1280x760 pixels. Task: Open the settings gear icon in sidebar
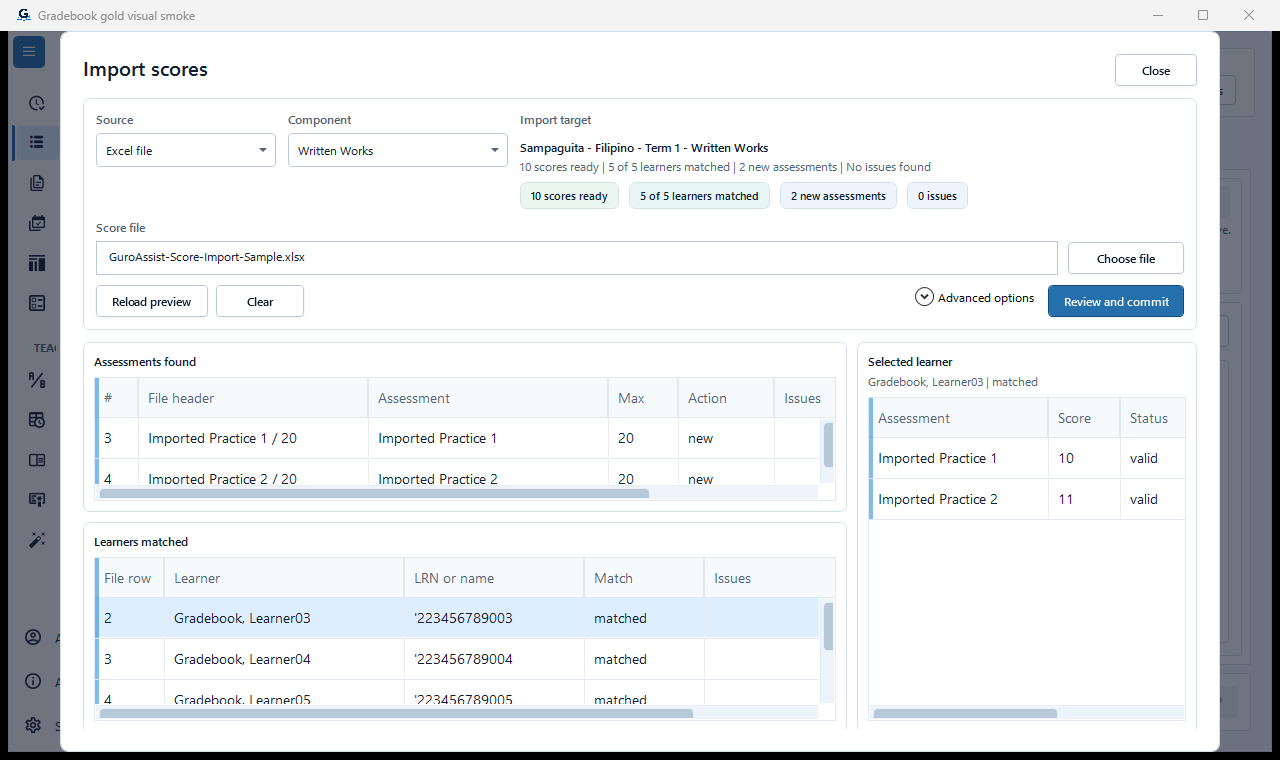point(33,725)
